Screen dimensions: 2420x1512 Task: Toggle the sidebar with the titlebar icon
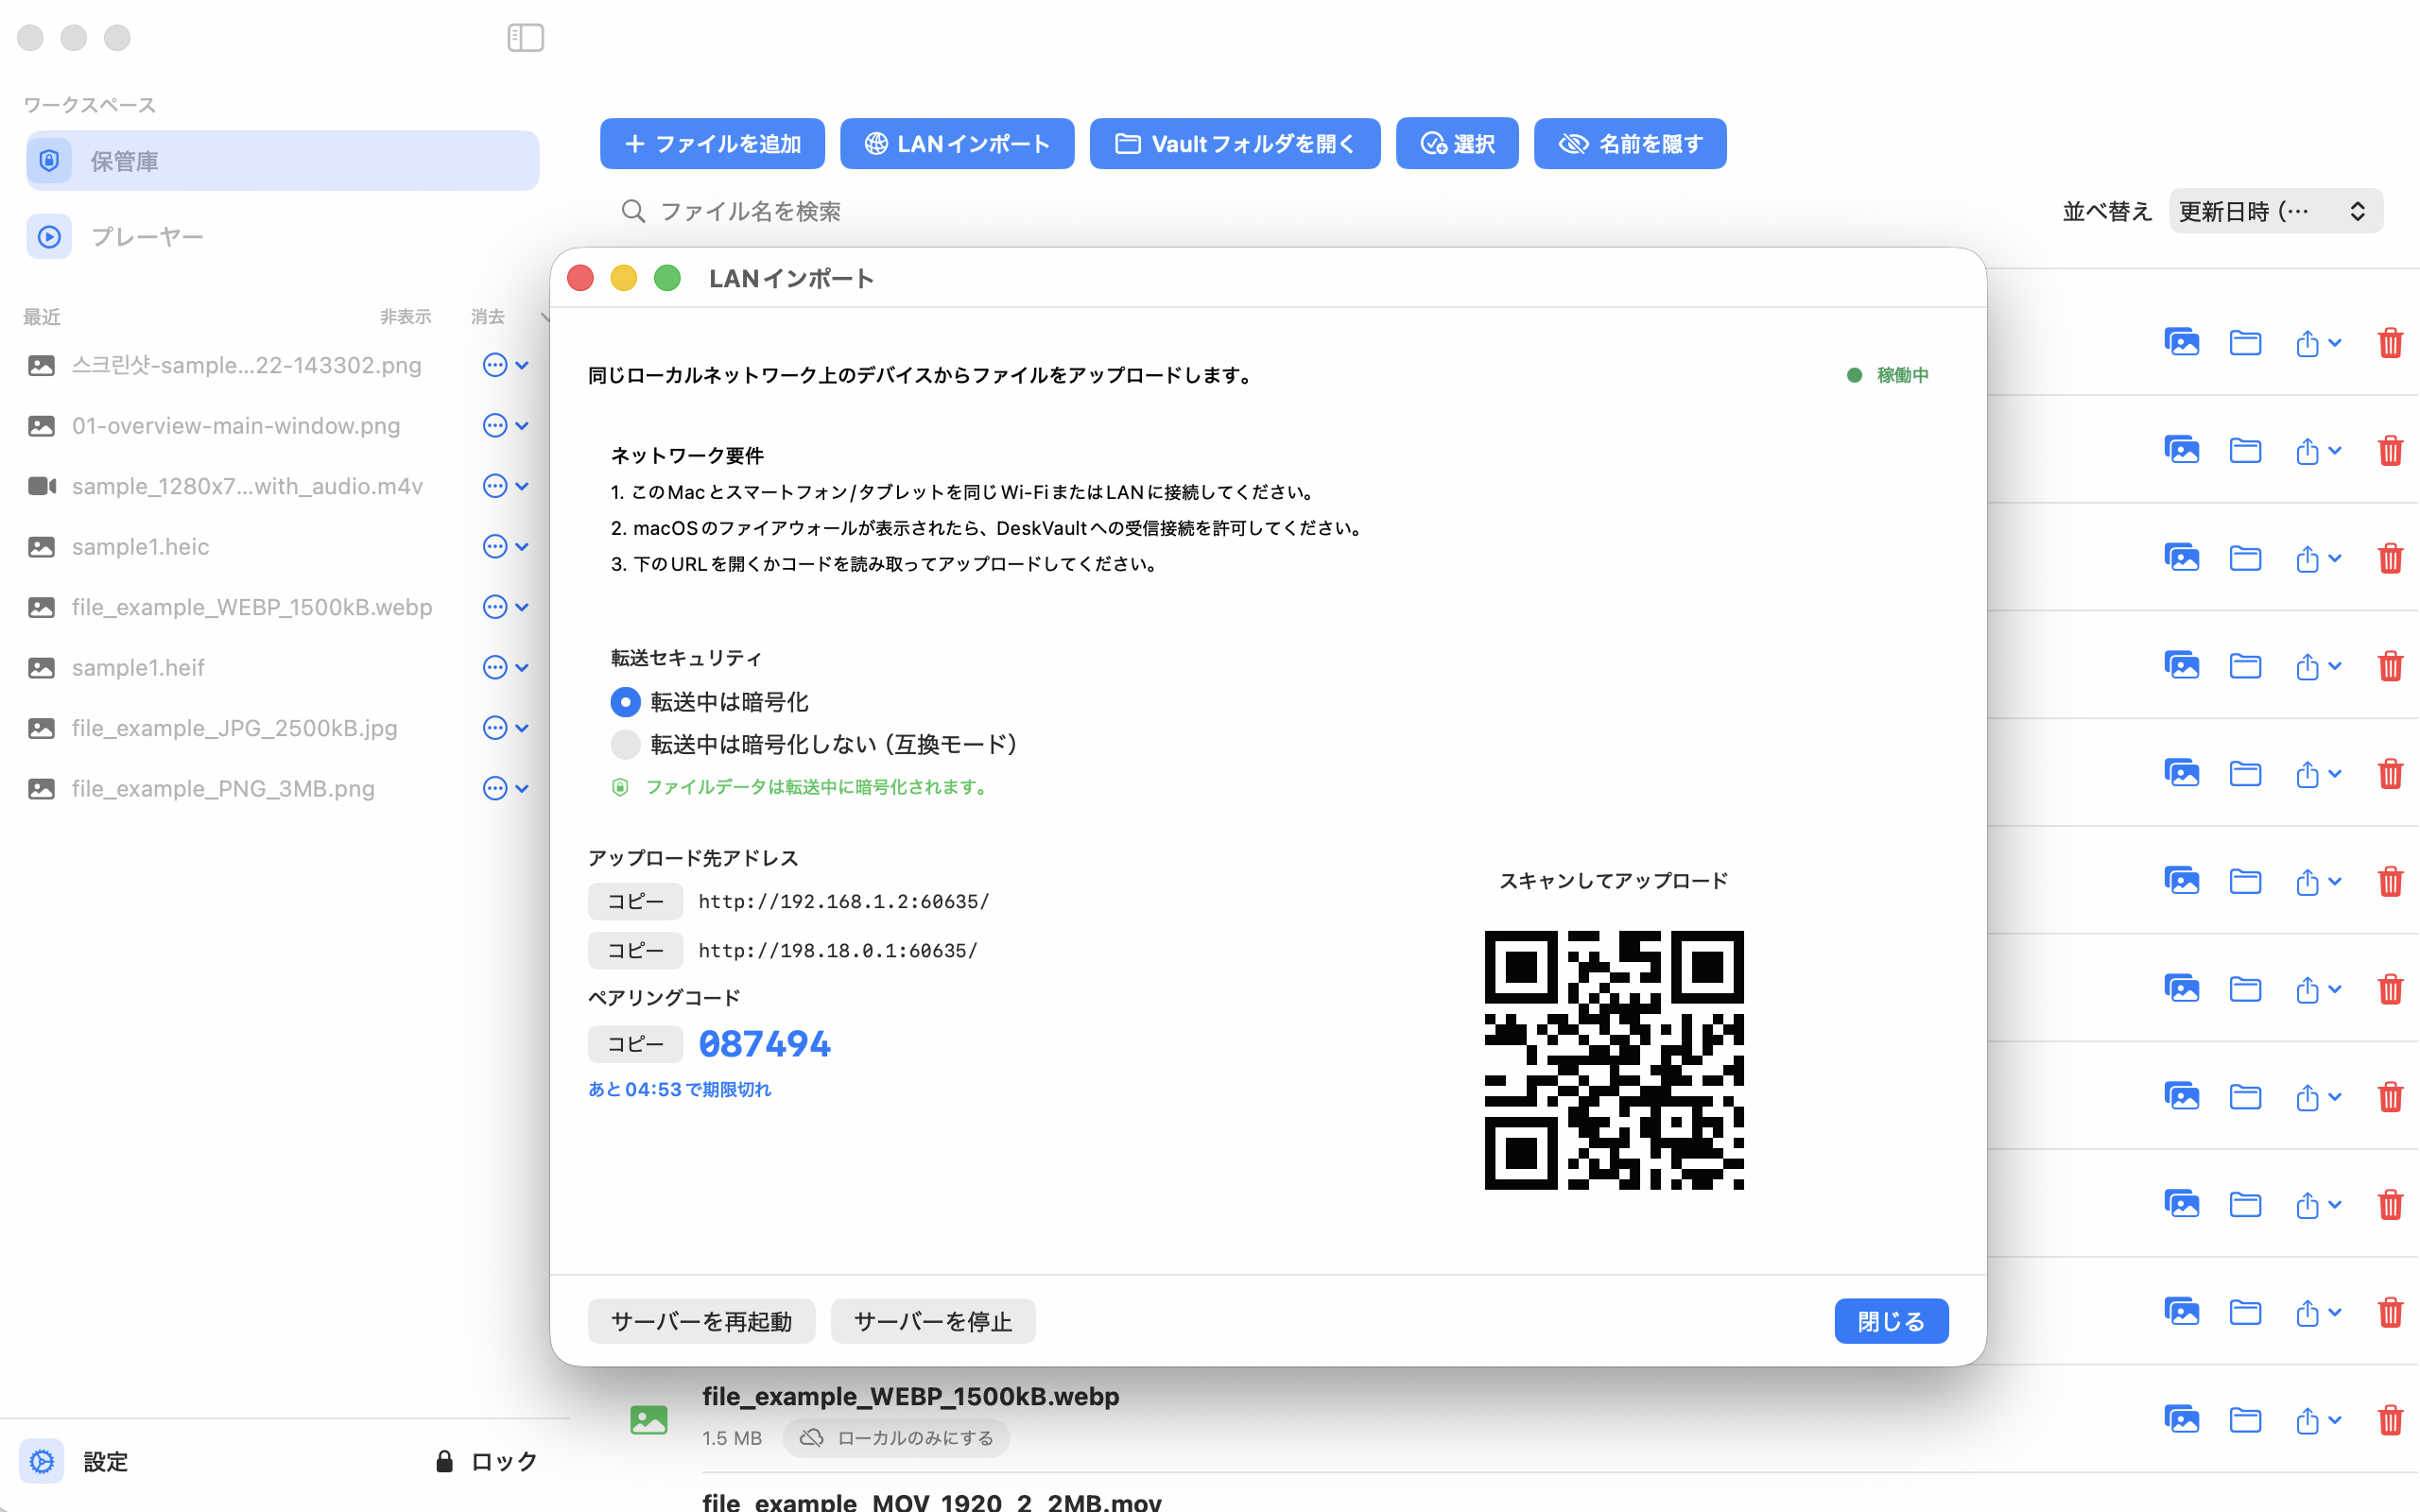525,37
